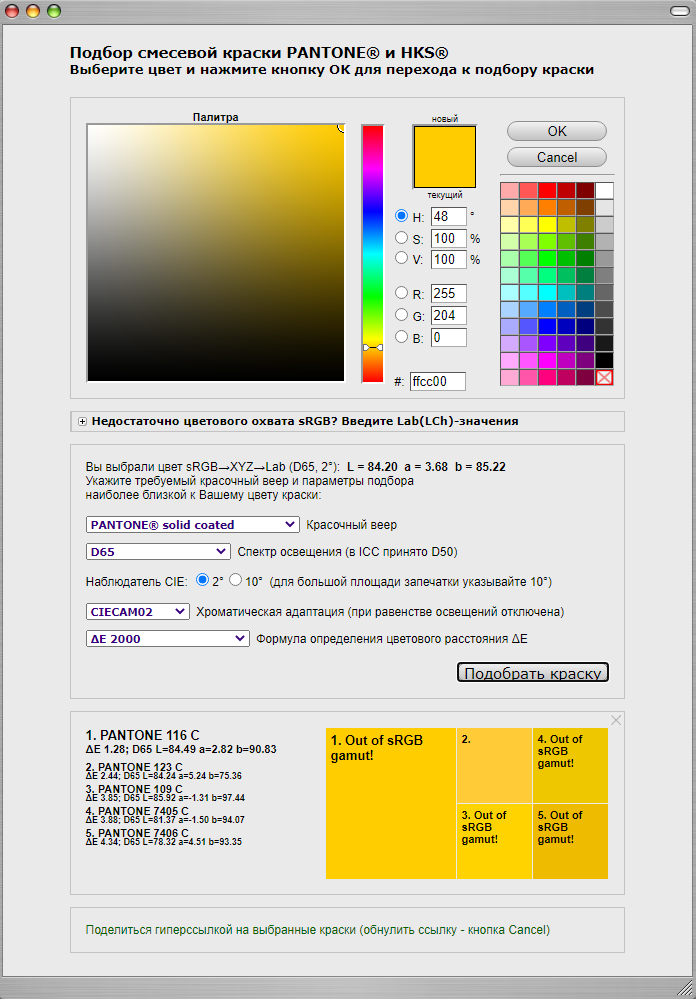Screen dimensions: 696x999
Task: Expand the Lab(LCh) values section
Action: click(82, 422)
